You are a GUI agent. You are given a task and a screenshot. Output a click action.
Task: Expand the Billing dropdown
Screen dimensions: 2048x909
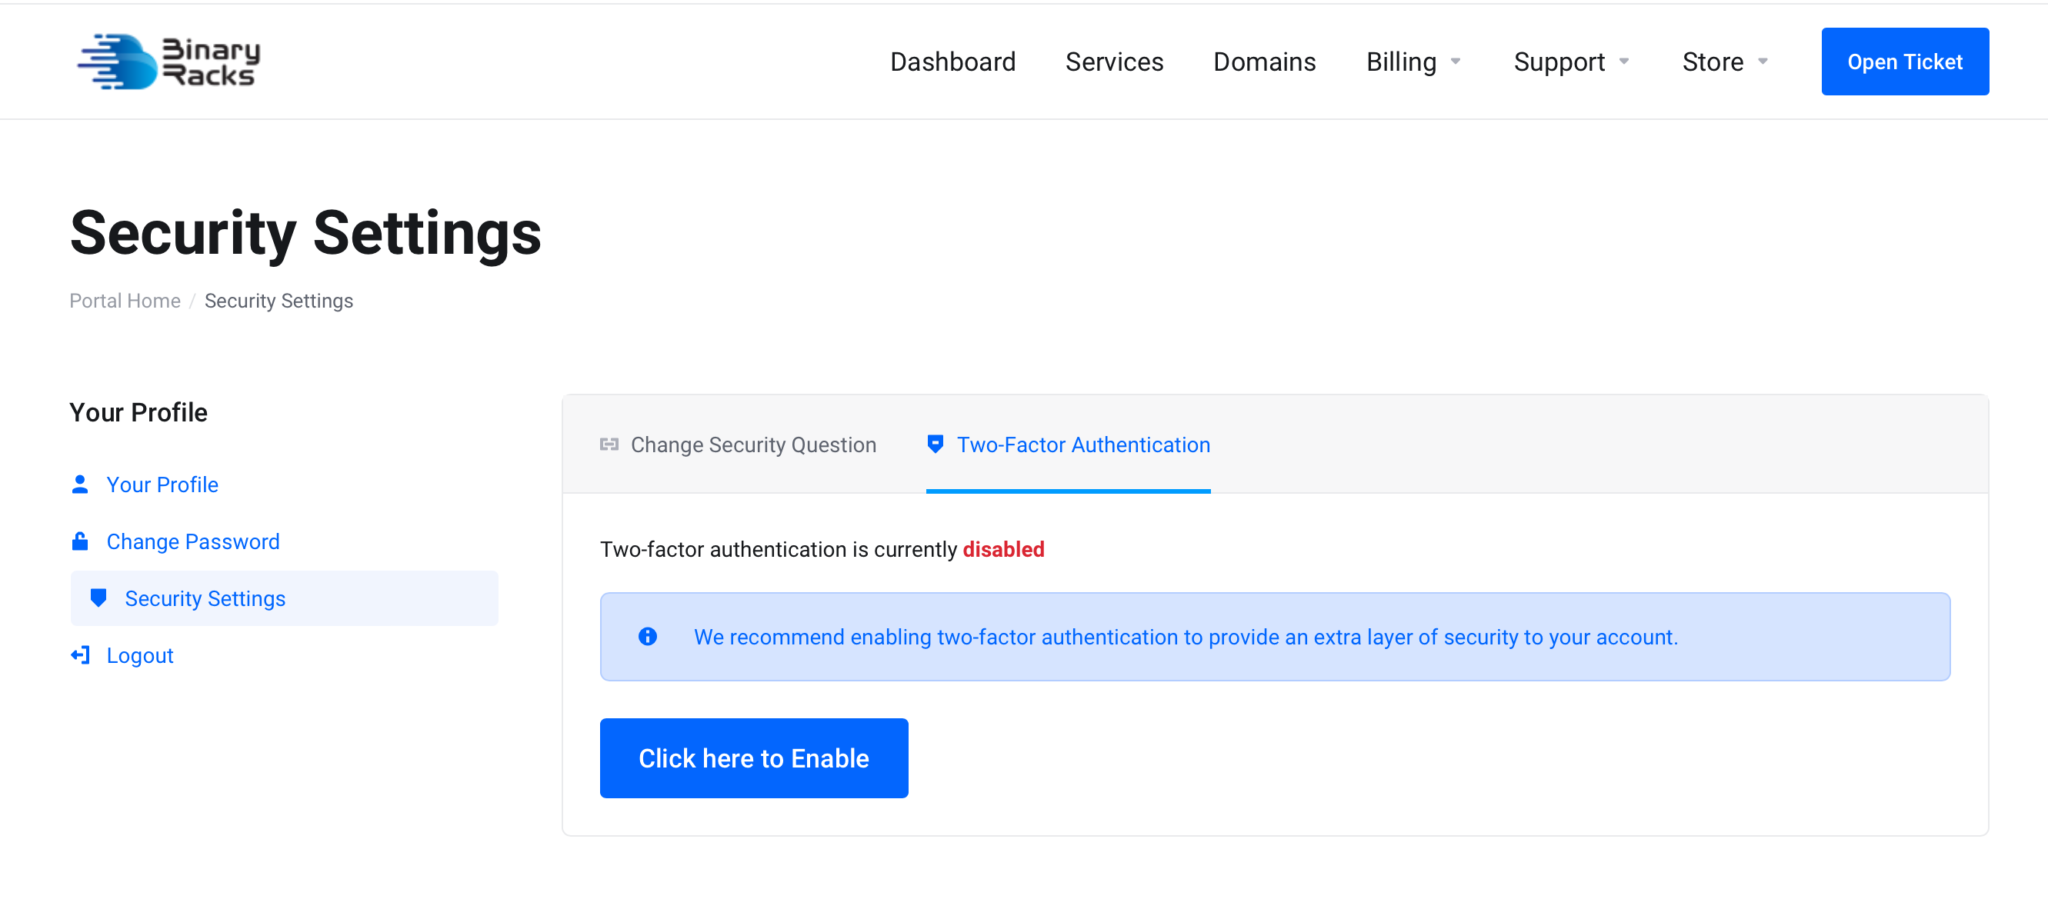click(x=1411, y=61)
